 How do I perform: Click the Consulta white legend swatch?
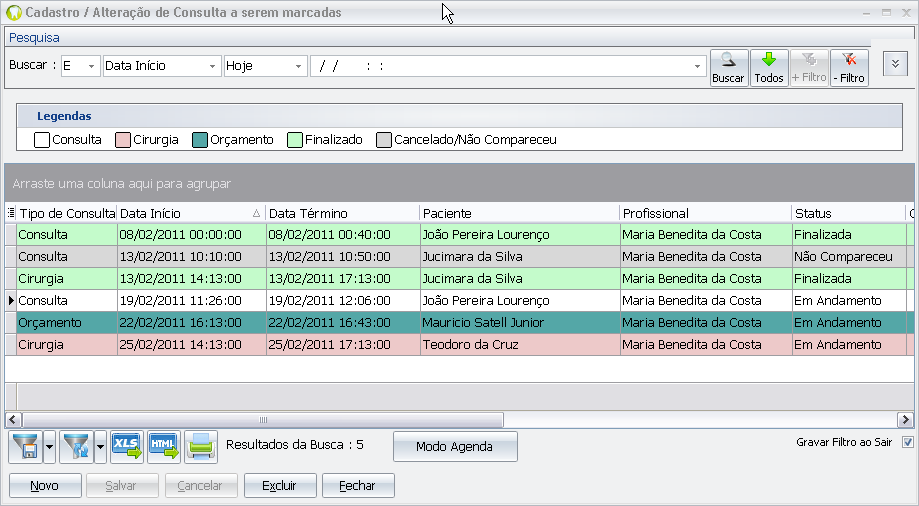(x=42, y=140)
